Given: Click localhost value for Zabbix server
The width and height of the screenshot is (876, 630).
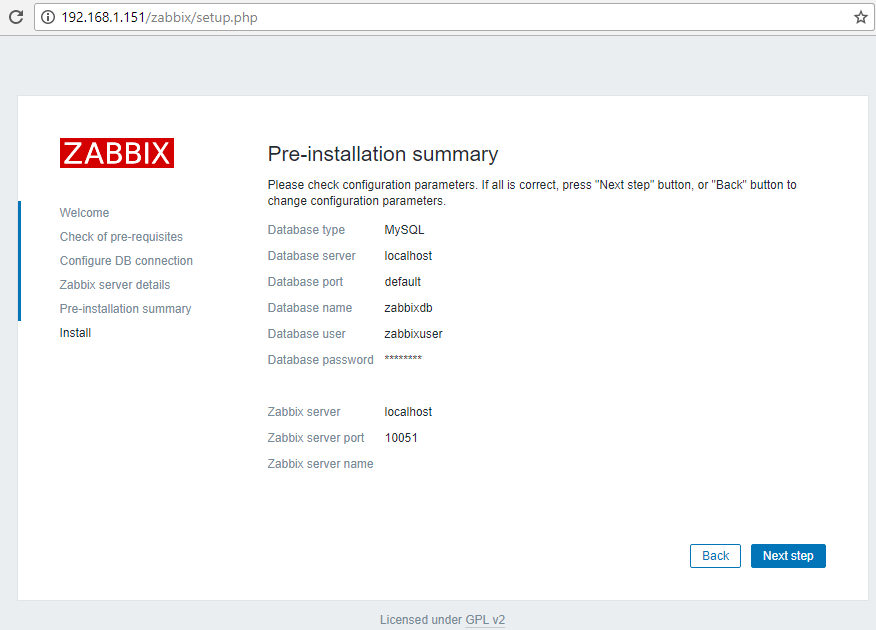Looking at the screenshot, I should 408,412.
